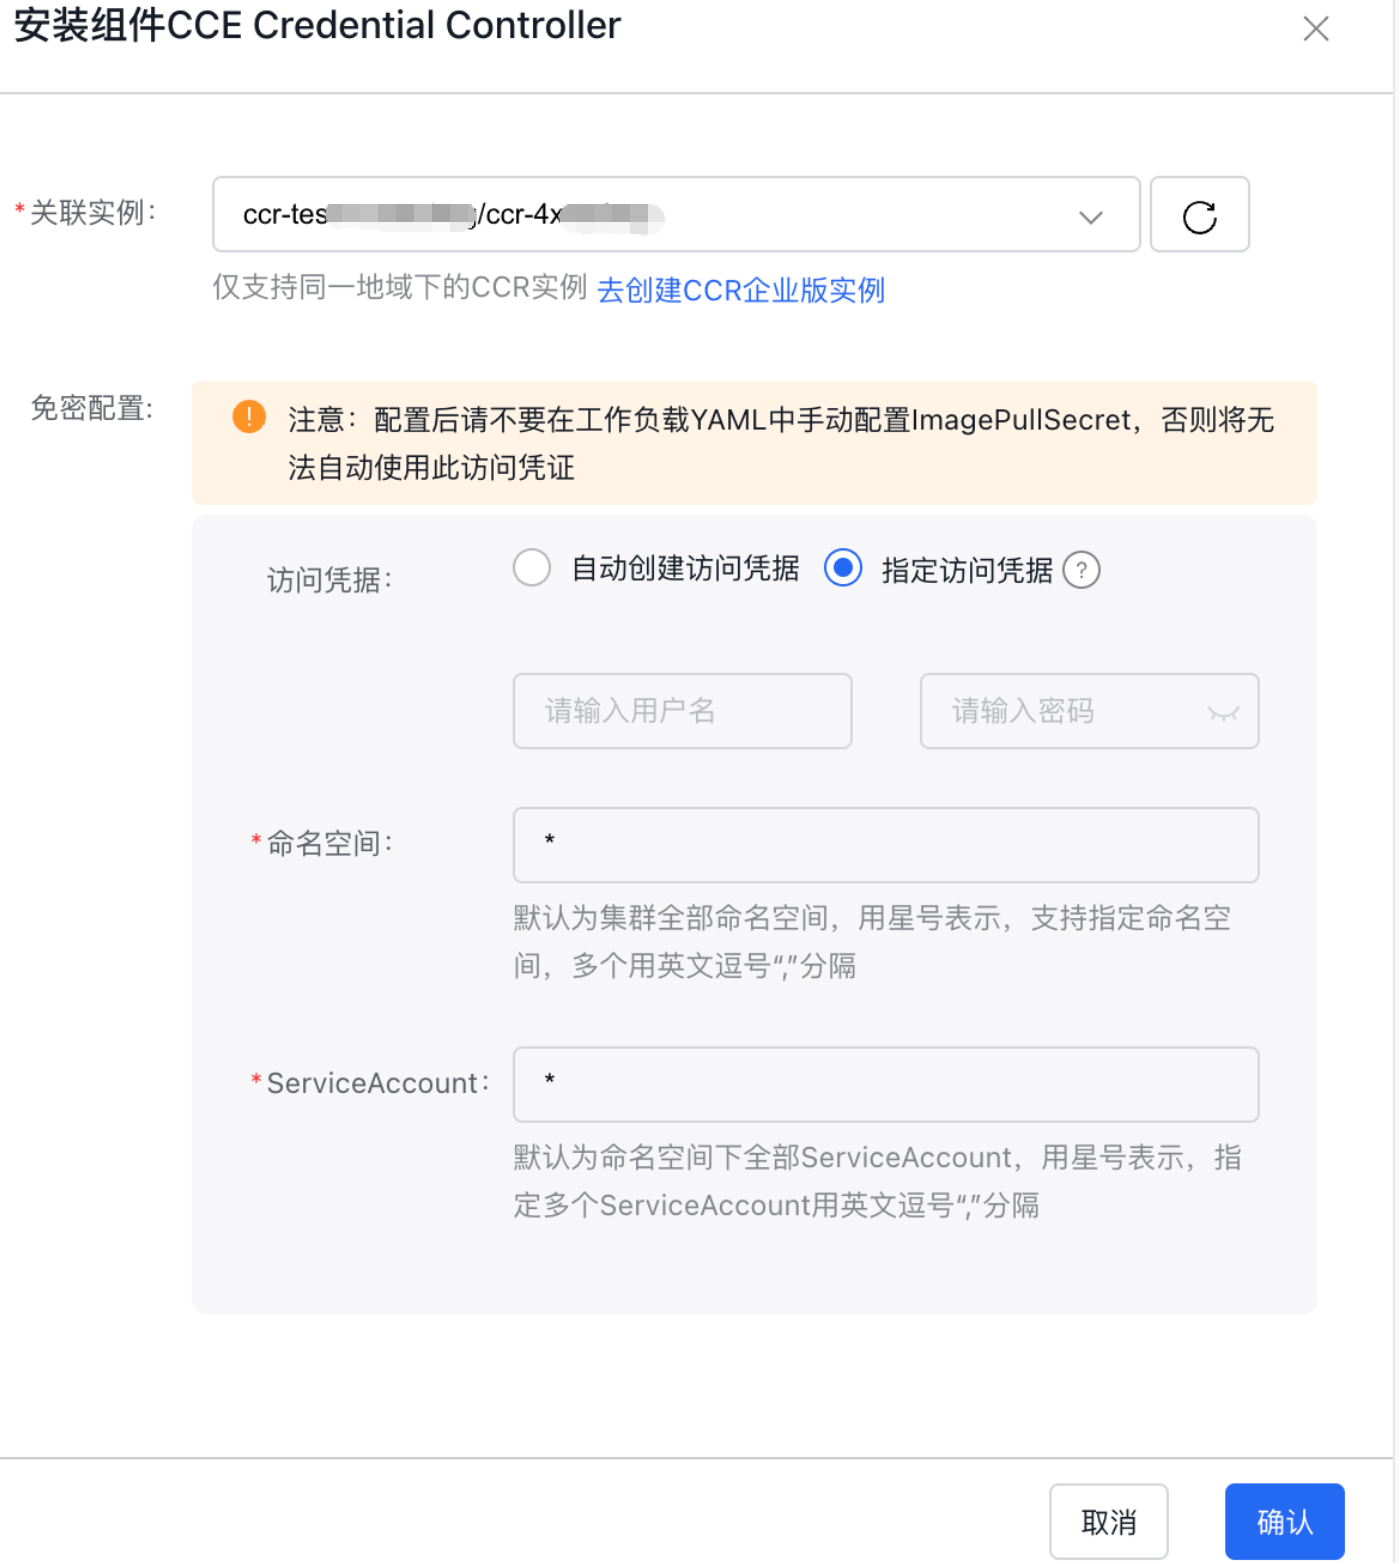Click the ImagePullSecret warning notice text
This screenshot has height=1564, width=1400.
[780, 443]
